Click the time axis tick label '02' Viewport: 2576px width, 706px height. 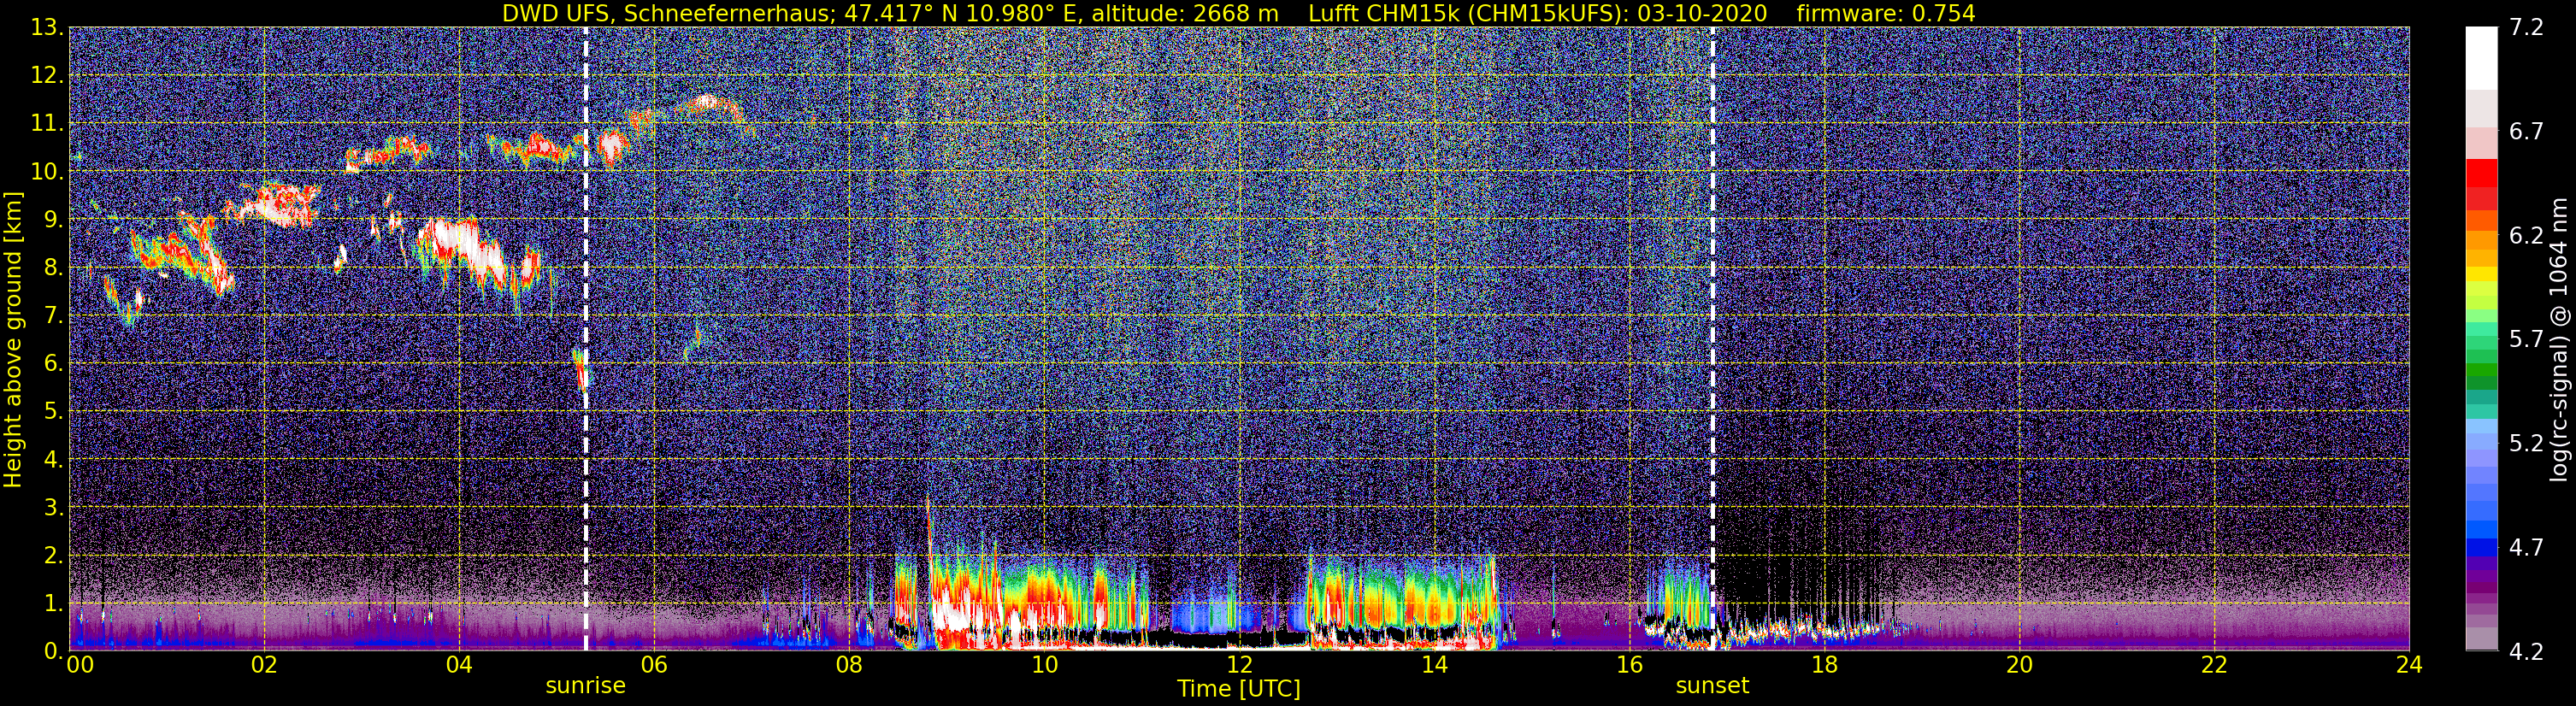coord(263,665)
